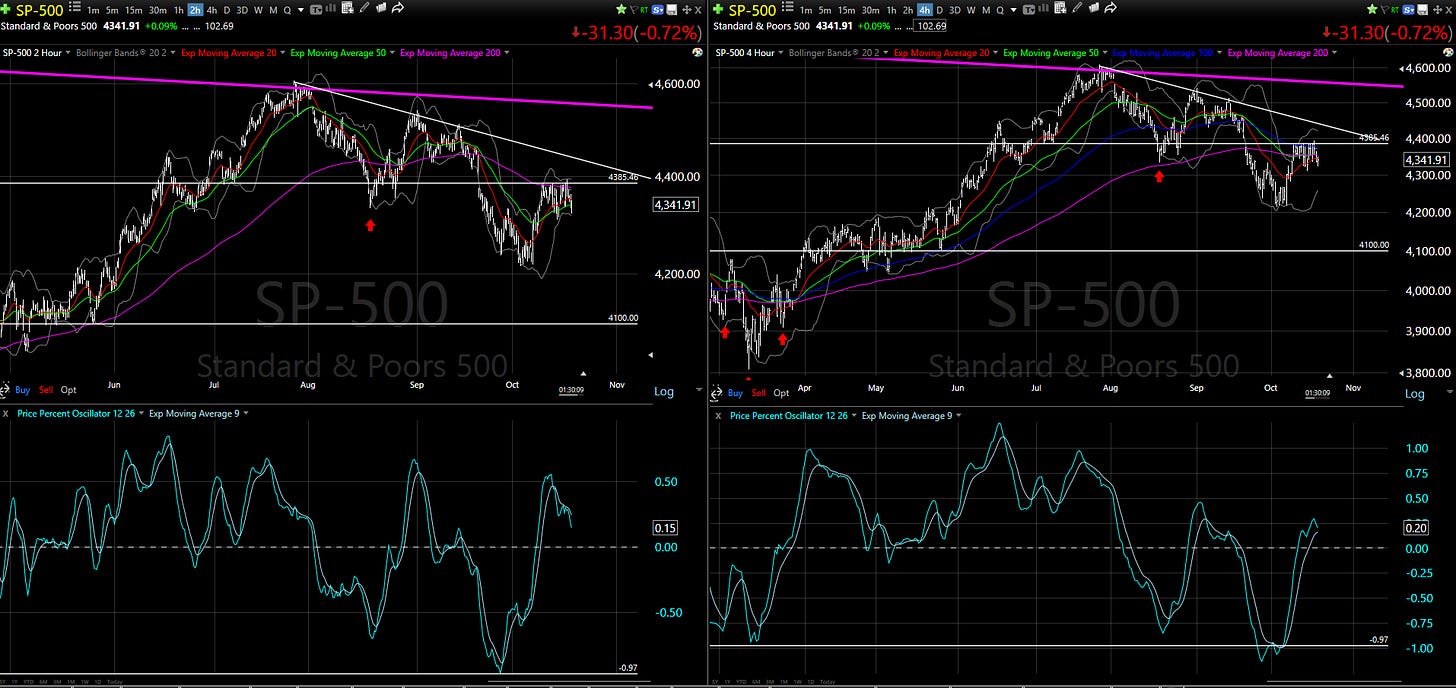
Task: Click the color palette icon on the 4 Hour chart
Action: (x=1448, y=52)
